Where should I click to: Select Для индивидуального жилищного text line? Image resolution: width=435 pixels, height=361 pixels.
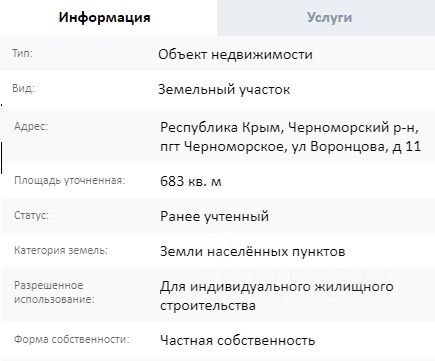click(277, 286)
